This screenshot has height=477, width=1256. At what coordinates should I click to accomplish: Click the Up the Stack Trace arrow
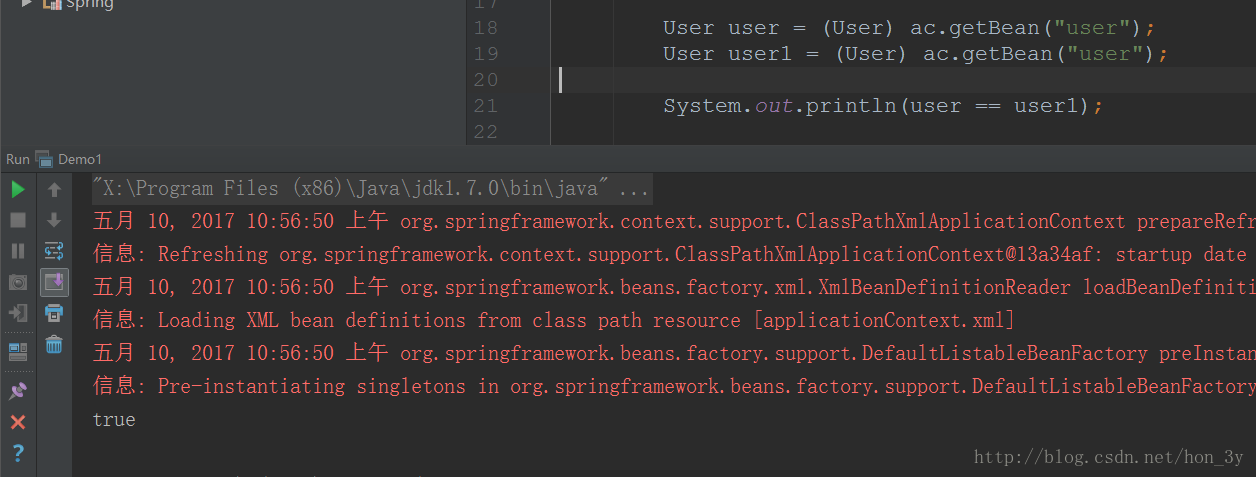point(54,189)
